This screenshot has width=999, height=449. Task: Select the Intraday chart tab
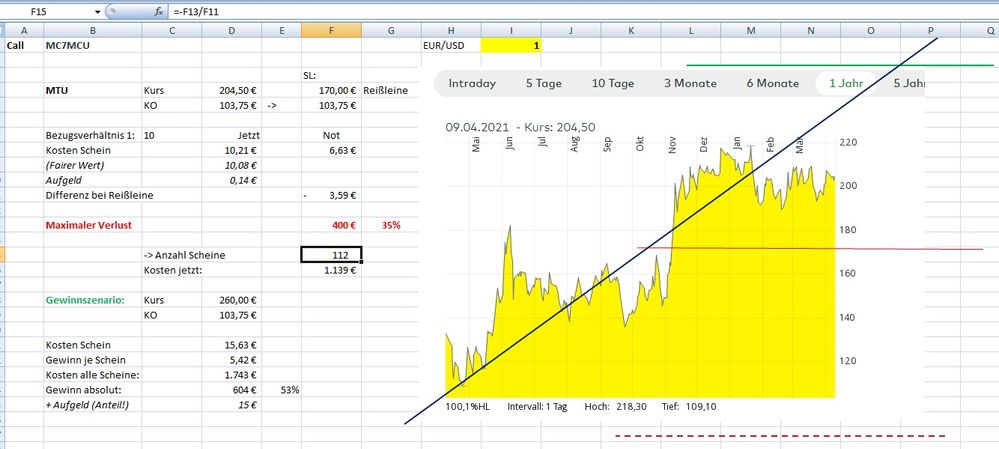point(472,83)
